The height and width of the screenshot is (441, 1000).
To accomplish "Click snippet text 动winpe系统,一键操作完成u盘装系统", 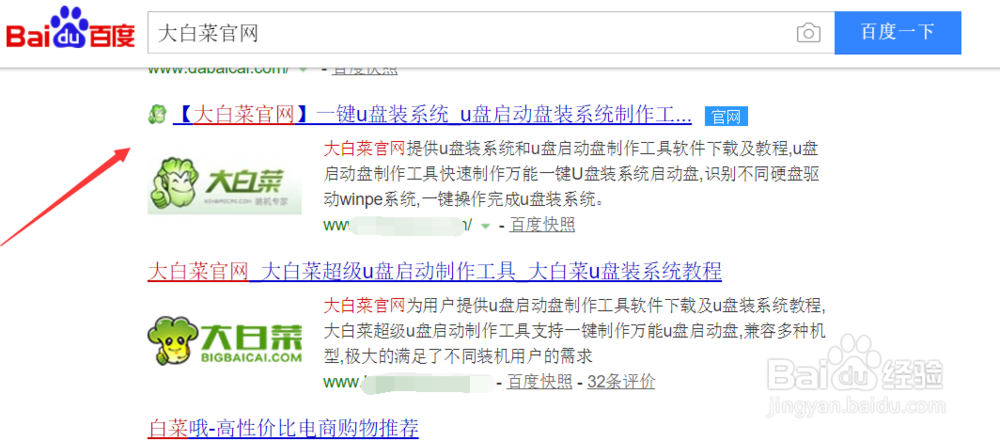I will point(464,200).
